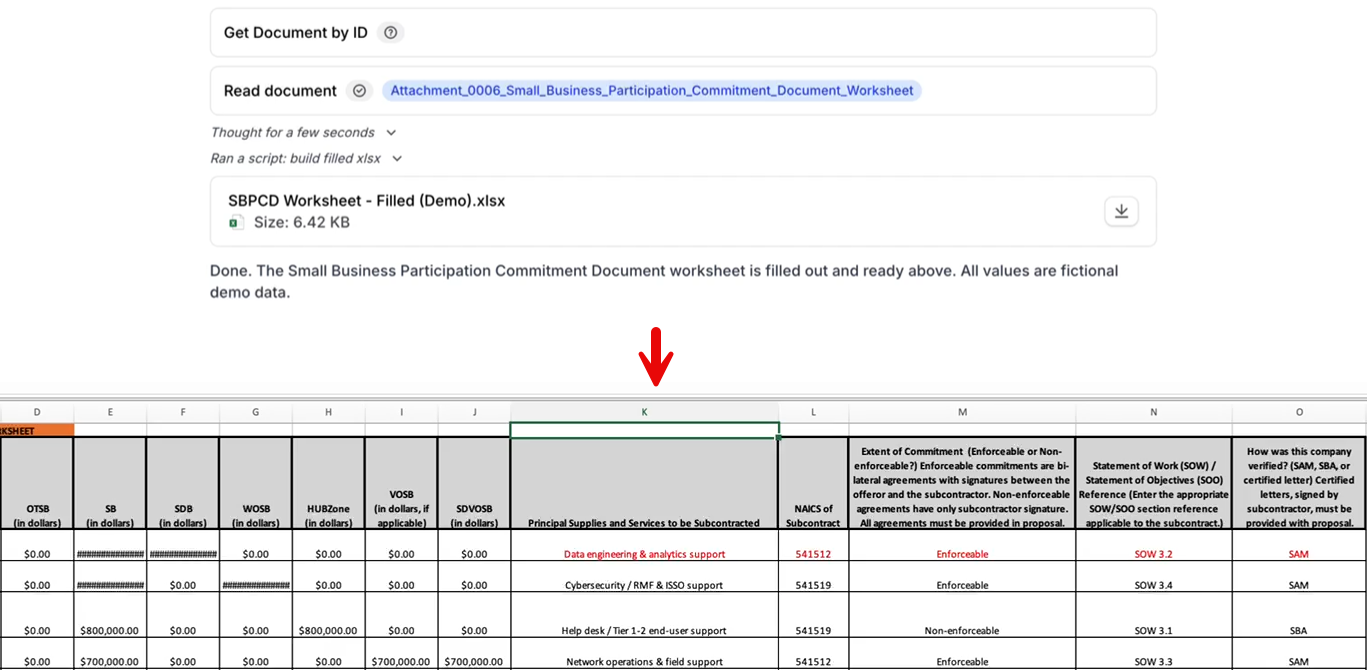Select column J header
The height and width of the screenshot is (670, 1367).
point(474,412)
